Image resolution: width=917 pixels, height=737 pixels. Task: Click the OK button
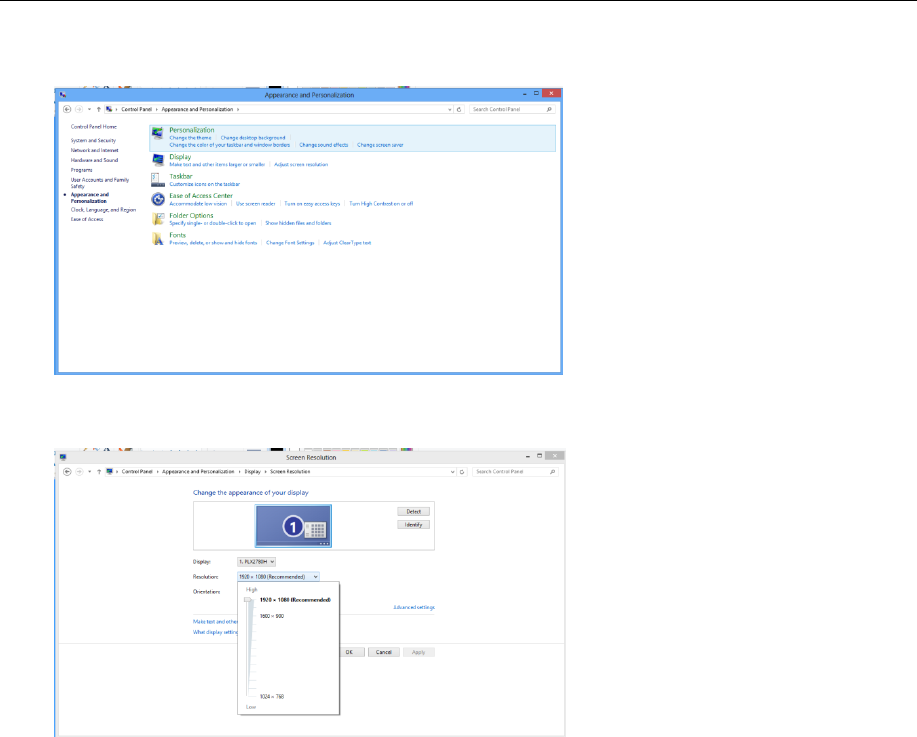tap(349, 652)
